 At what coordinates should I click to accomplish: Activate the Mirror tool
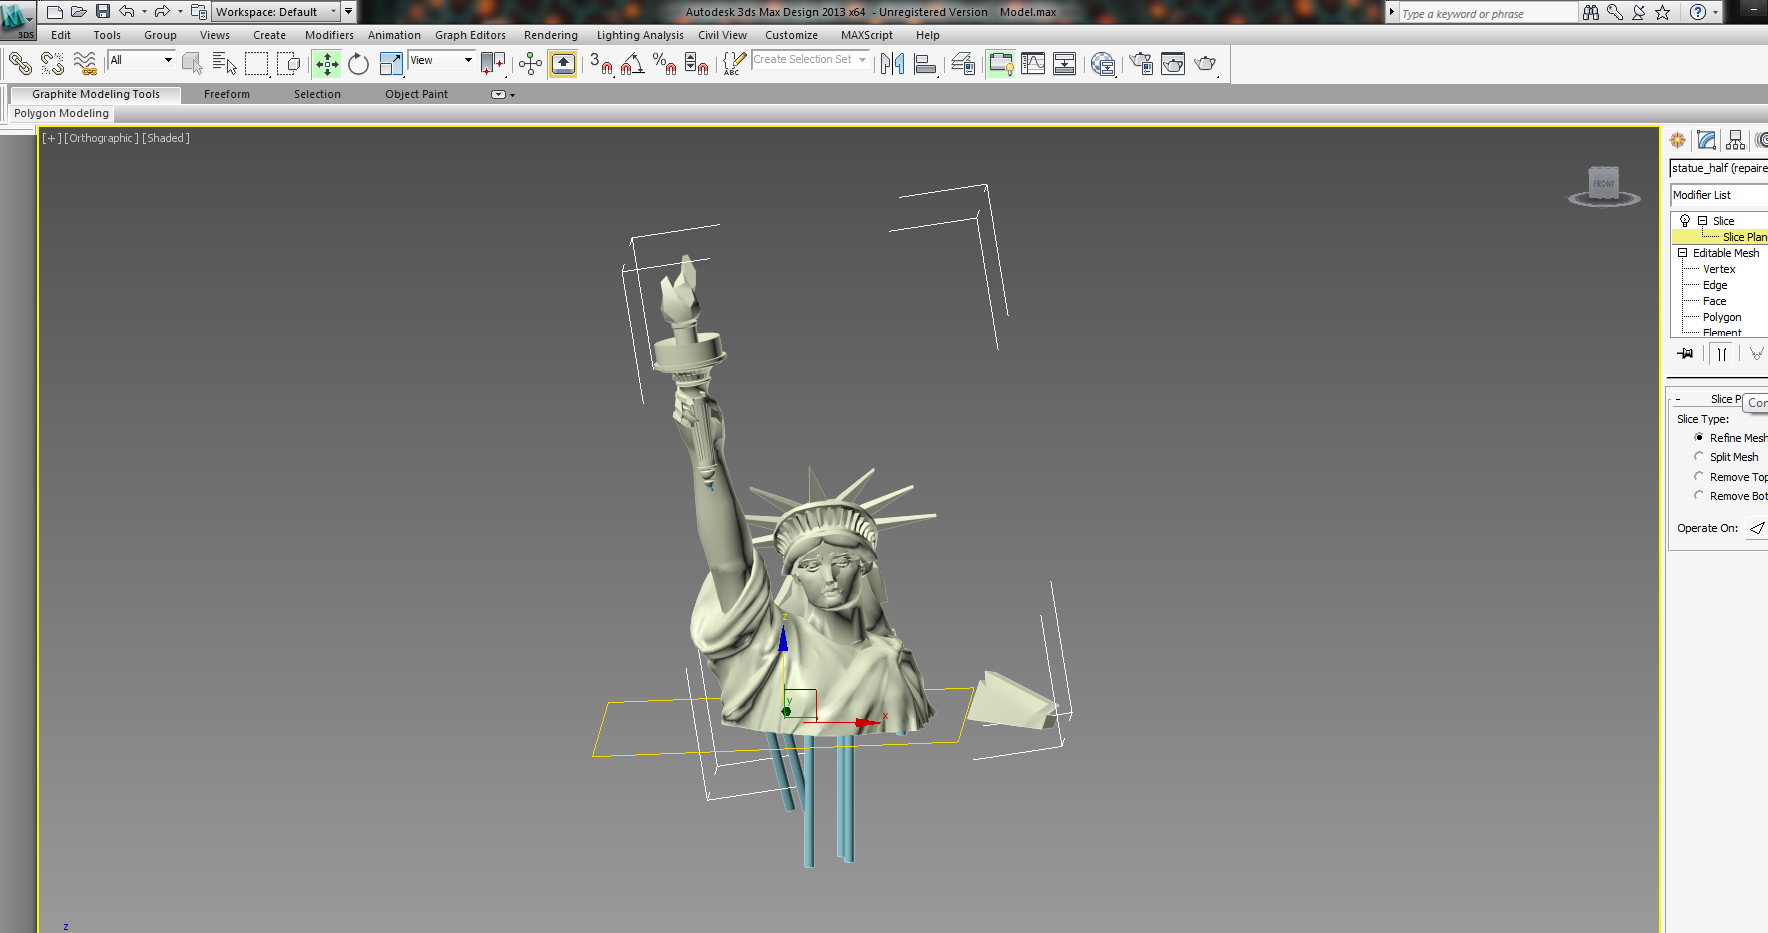(892, 63)
